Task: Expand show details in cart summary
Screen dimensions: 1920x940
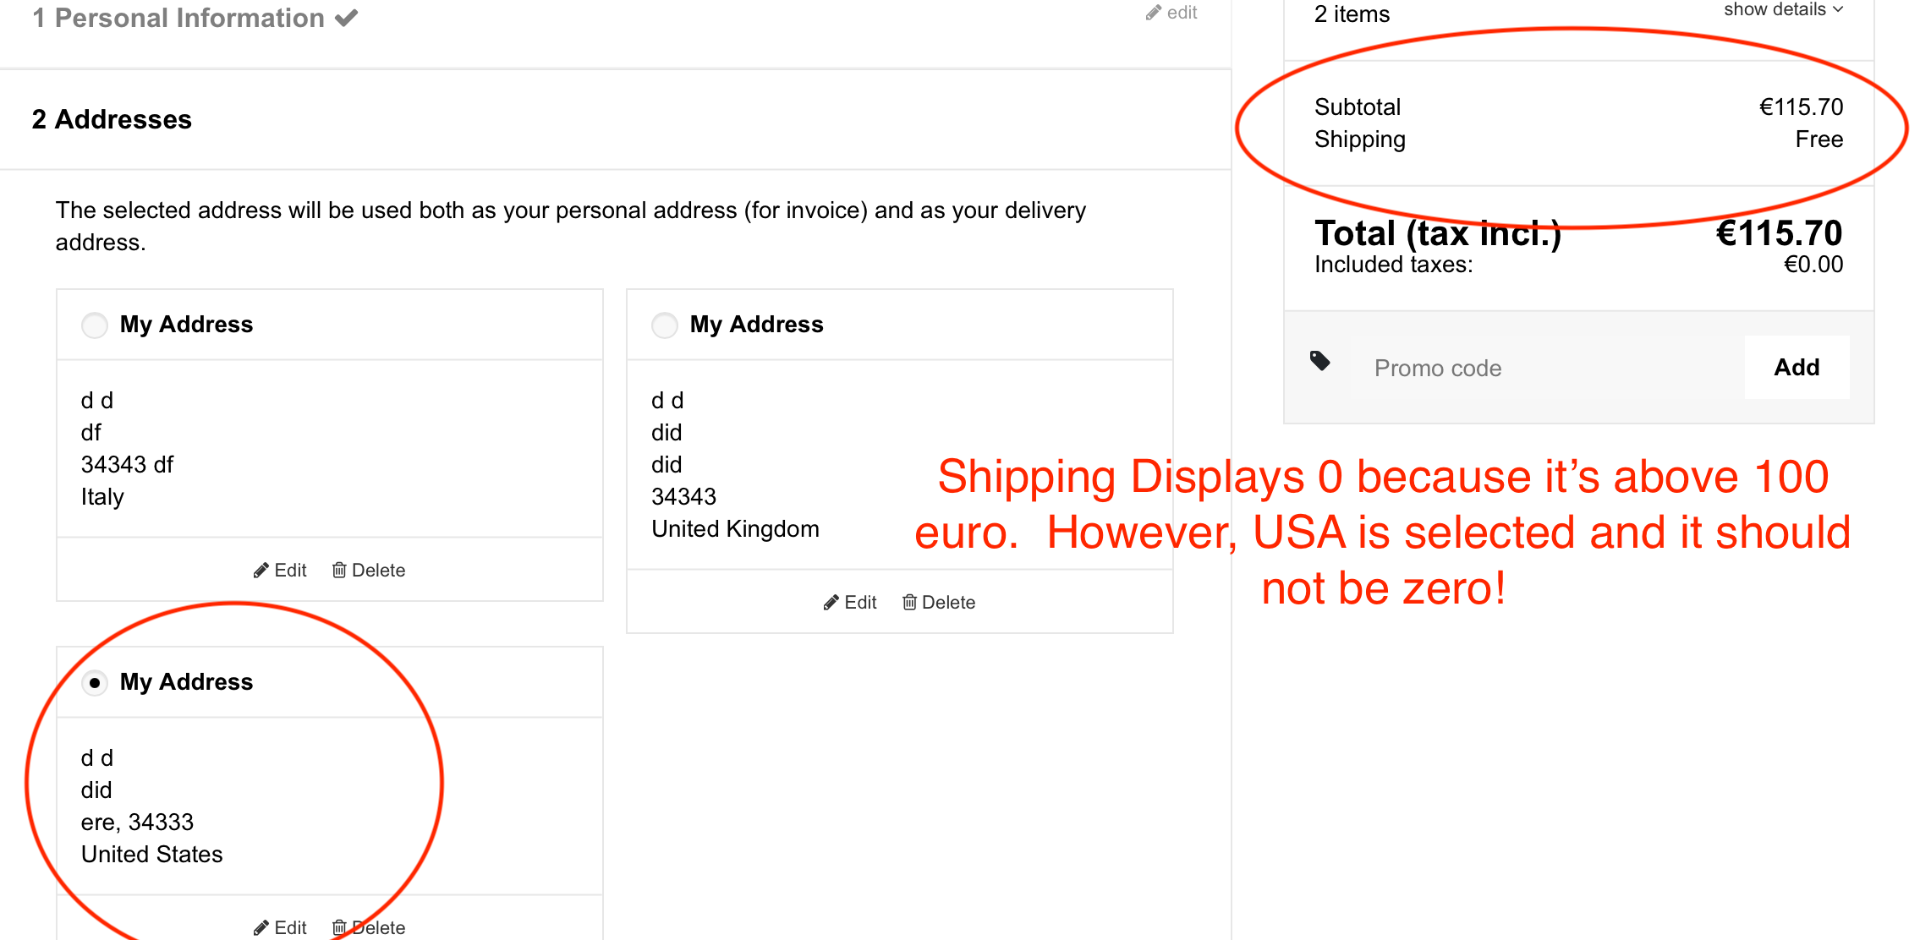Action: (x=1774, y=10)
